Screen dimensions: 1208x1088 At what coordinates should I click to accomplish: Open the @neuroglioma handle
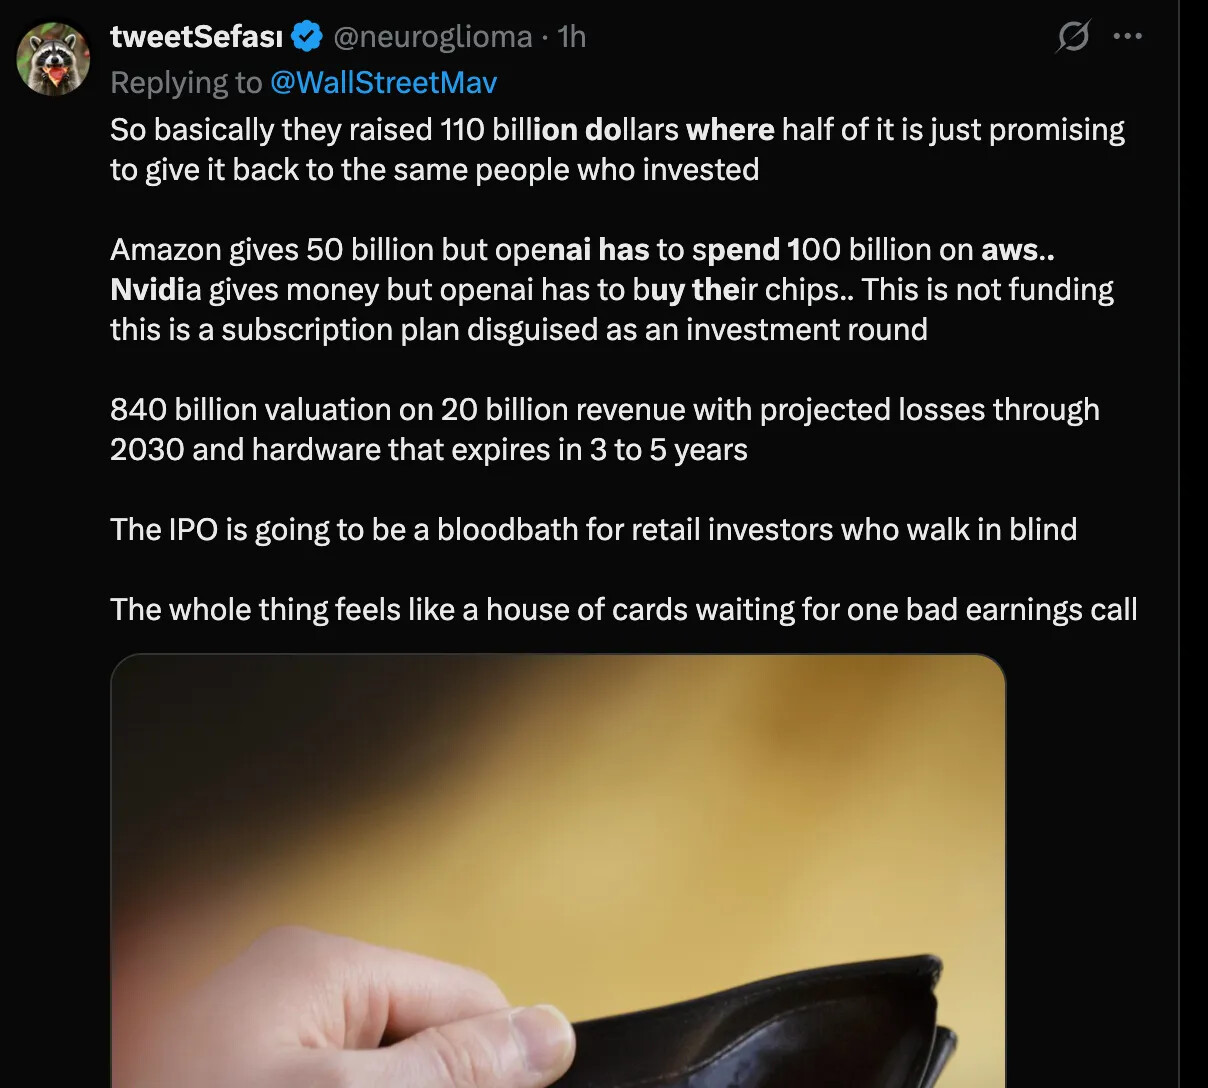[432, 37]
